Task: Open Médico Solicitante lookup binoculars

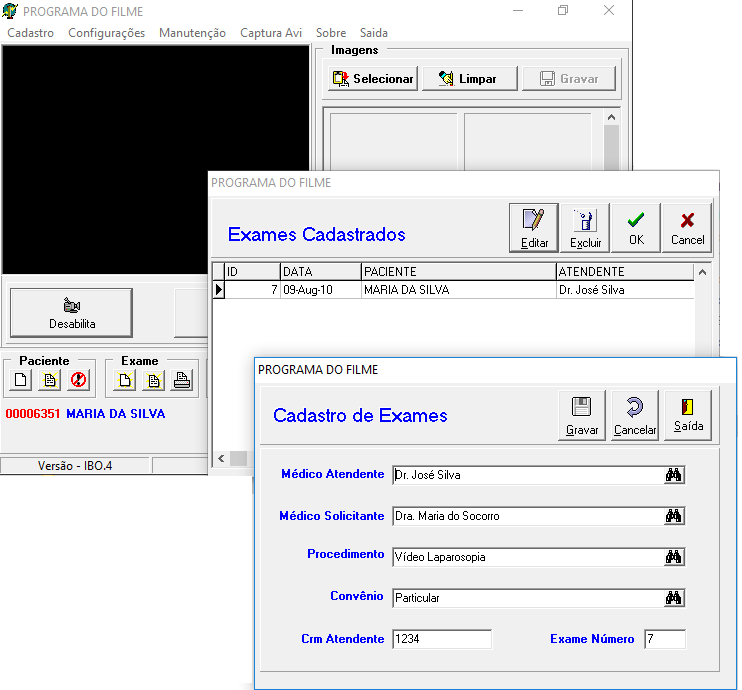Action: pos(673,516)
